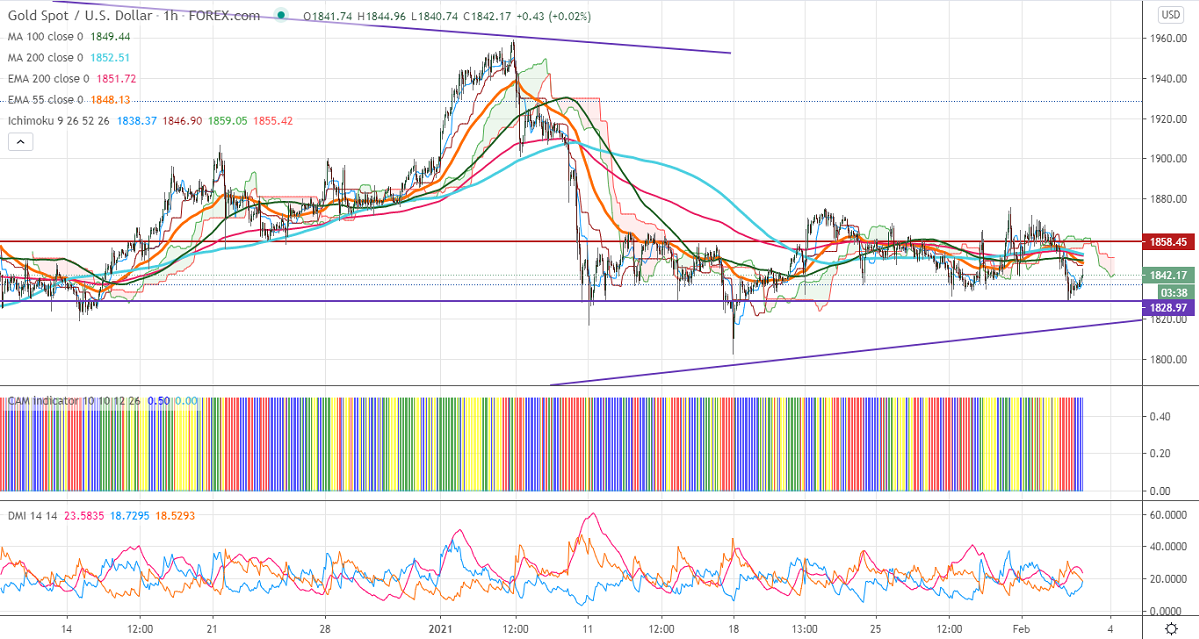Viewport: 1199px width, 639px height.
Task: Select the MA 100 close indicator legend
Action: tap(47, 37)
